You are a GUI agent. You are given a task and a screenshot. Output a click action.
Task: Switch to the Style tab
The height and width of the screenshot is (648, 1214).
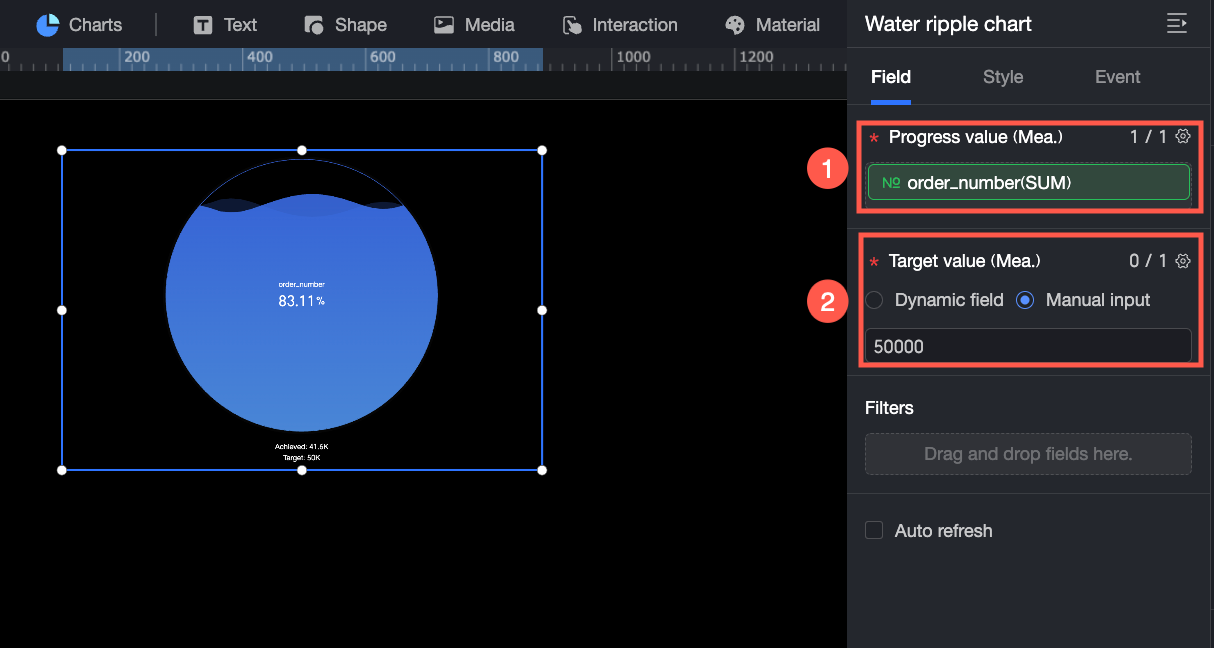[1003, 77]
